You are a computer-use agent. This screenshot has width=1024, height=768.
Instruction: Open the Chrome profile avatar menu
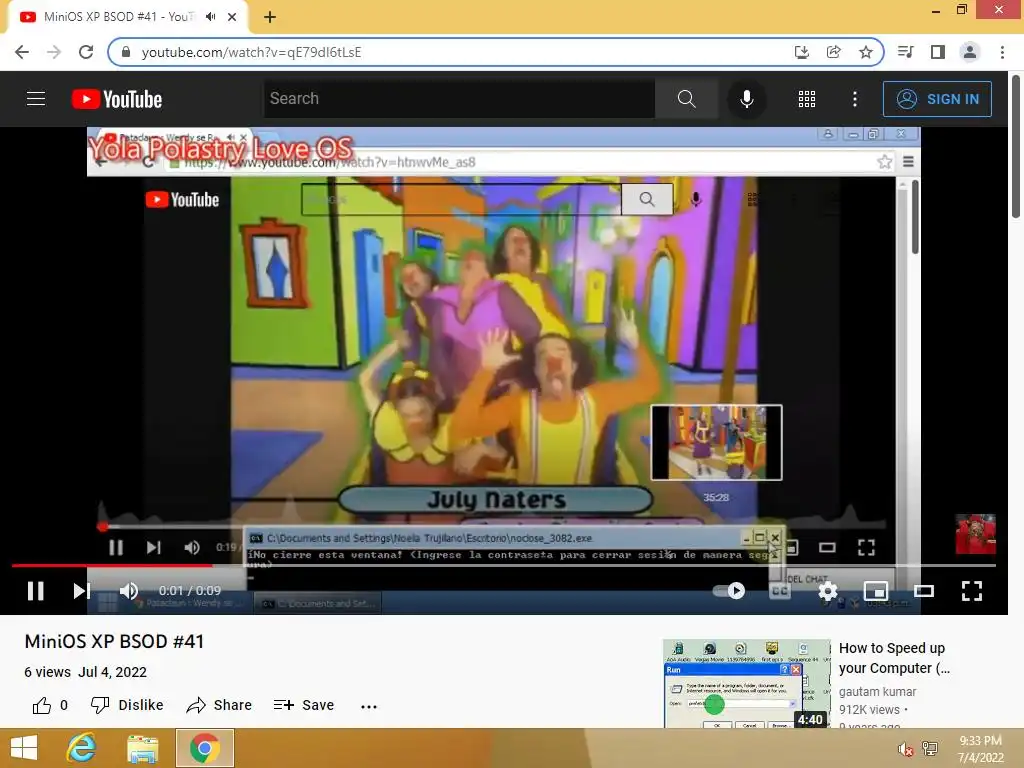coord(969,52)
